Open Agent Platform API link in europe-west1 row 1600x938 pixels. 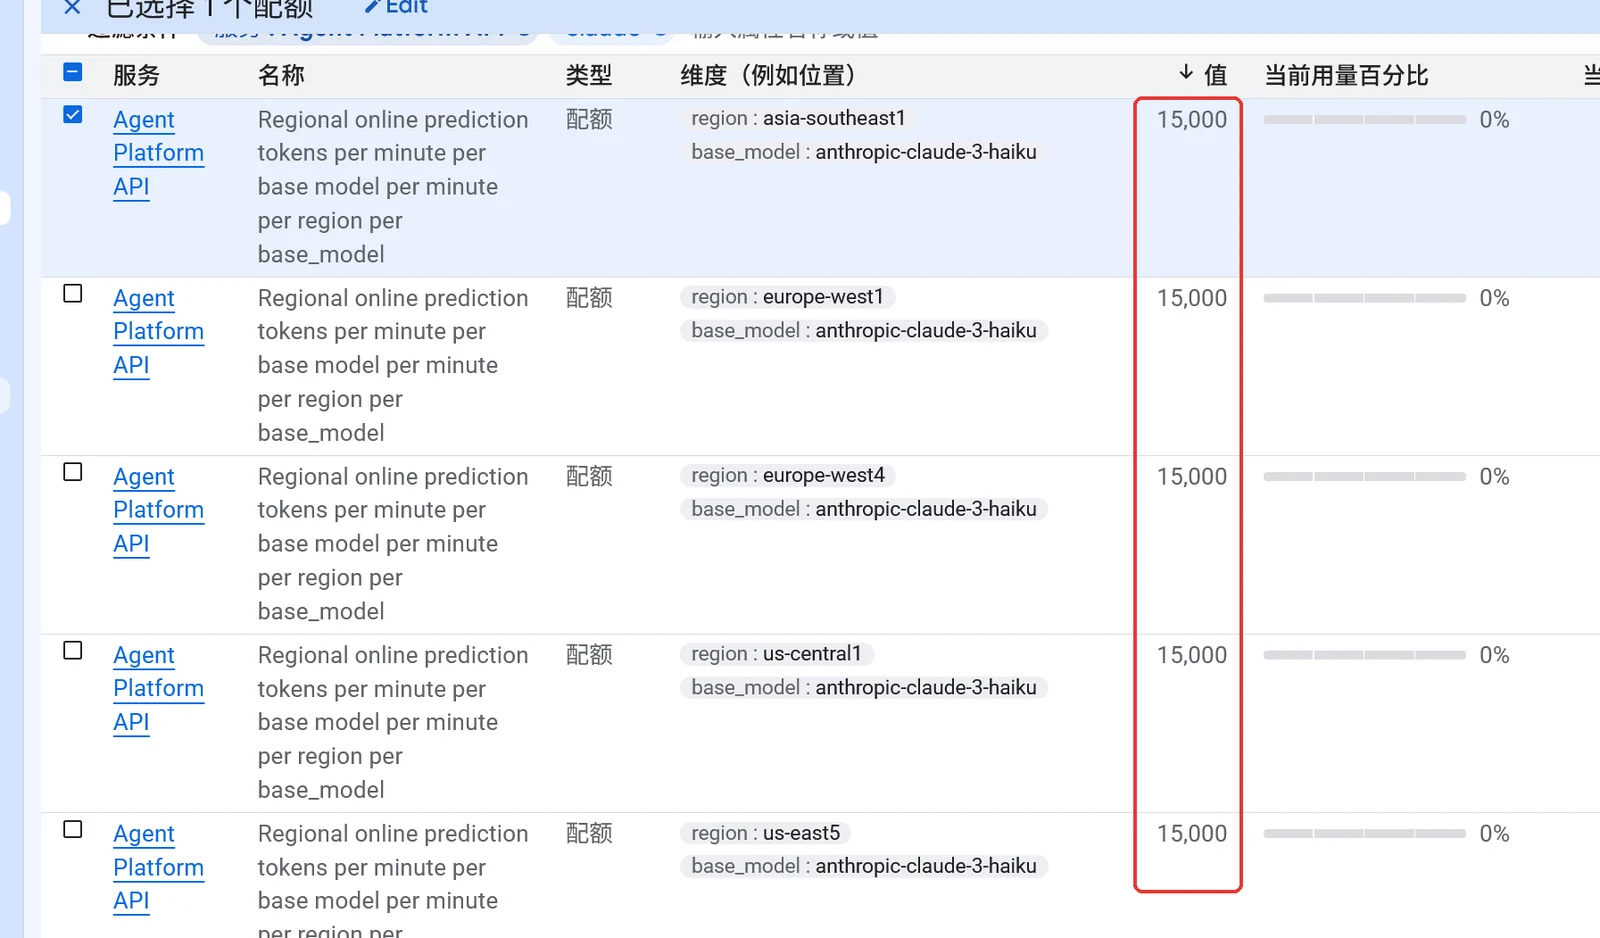click(x=158, y=332)
